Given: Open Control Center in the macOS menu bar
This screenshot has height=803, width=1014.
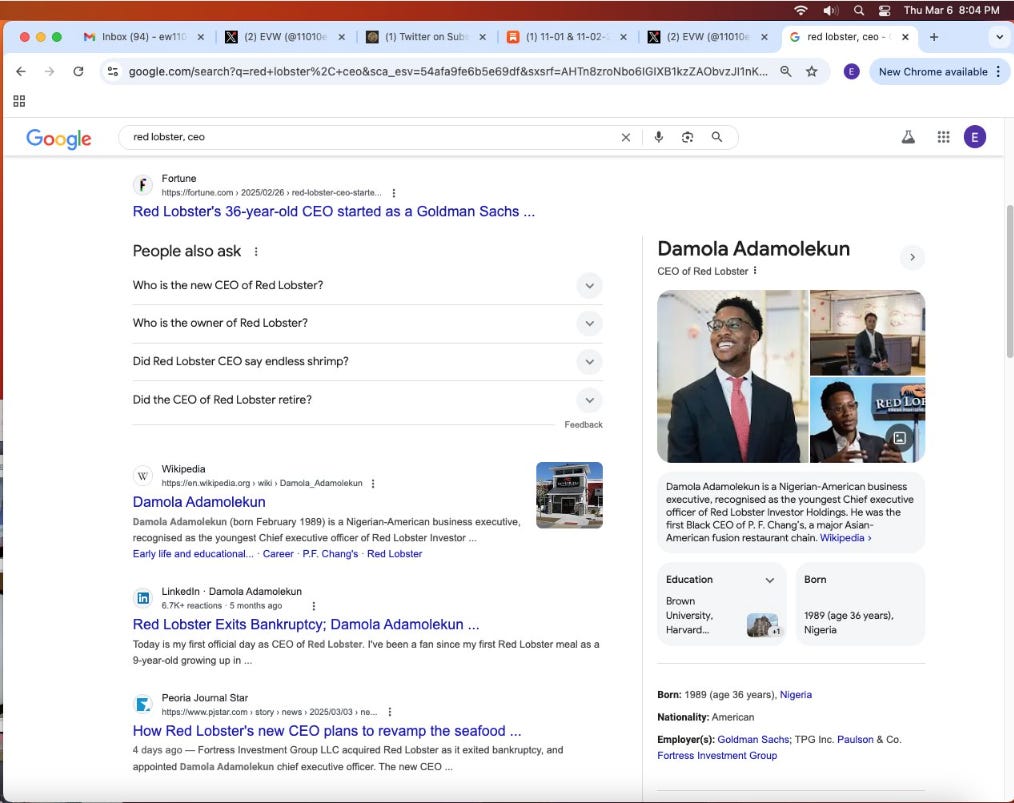Looking at the screenshot, I should tap(884, 10).
